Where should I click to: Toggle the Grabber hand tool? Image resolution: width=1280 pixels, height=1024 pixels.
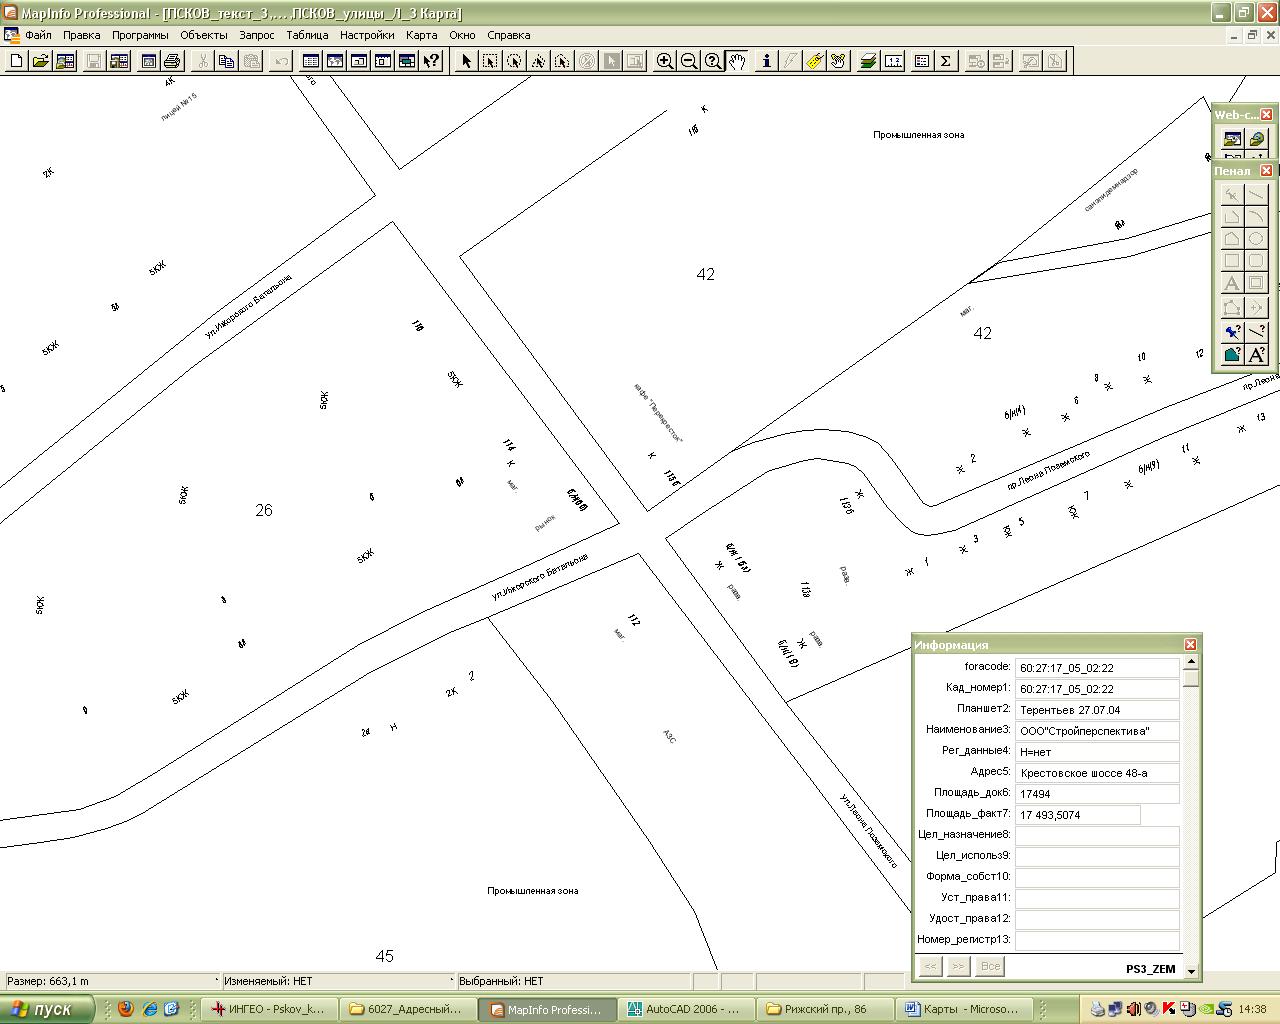[x=737, y=61]
